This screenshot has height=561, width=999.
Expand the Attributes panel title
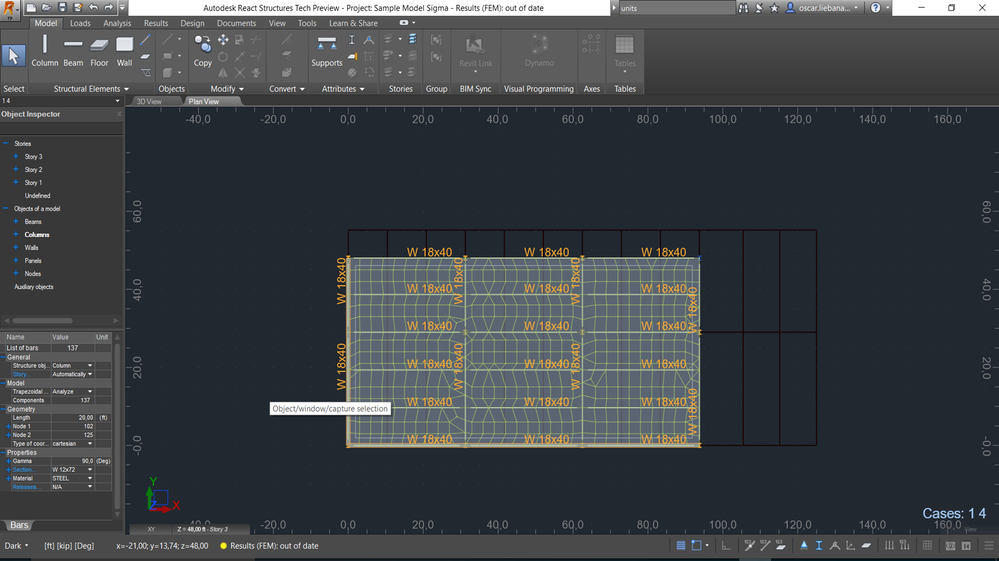click(x=343, y=89)
